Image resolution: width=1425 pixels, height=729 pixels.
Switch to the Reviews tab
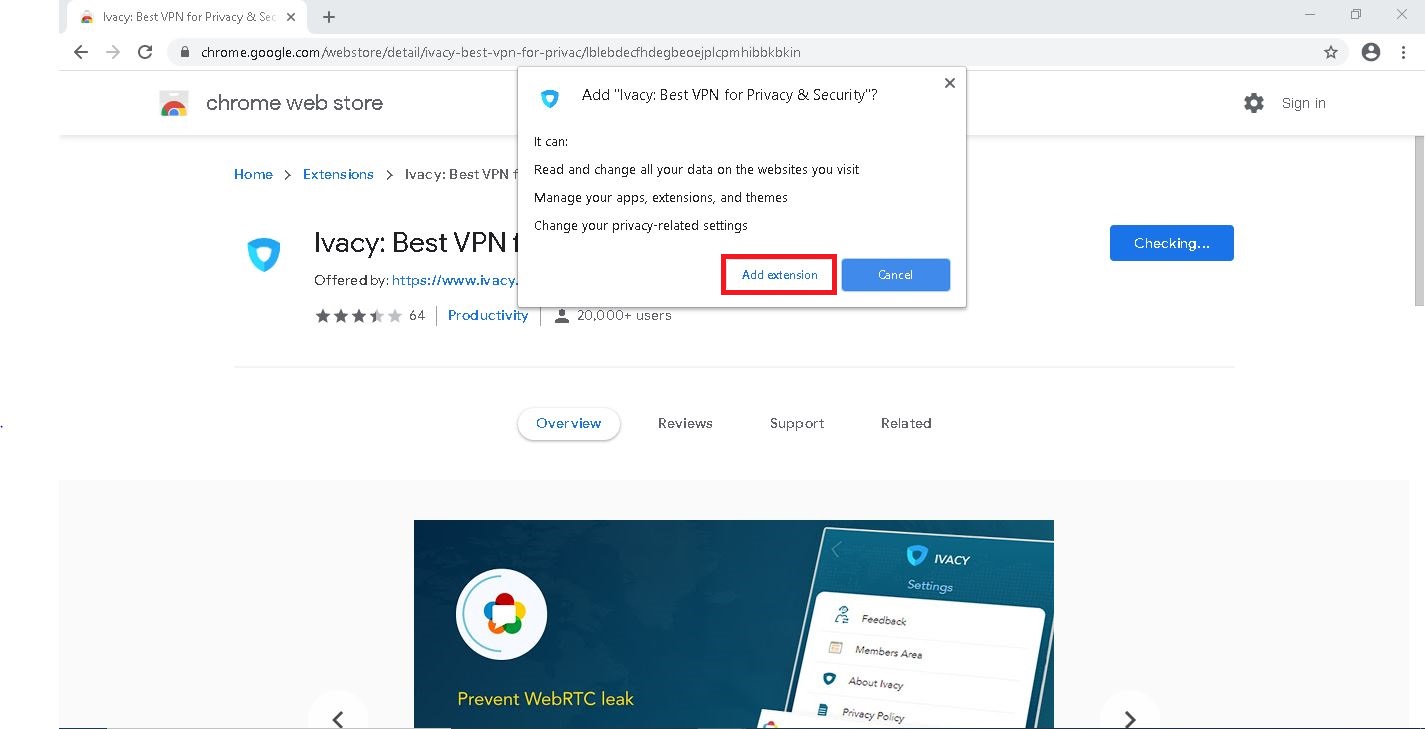coord(685,424)
